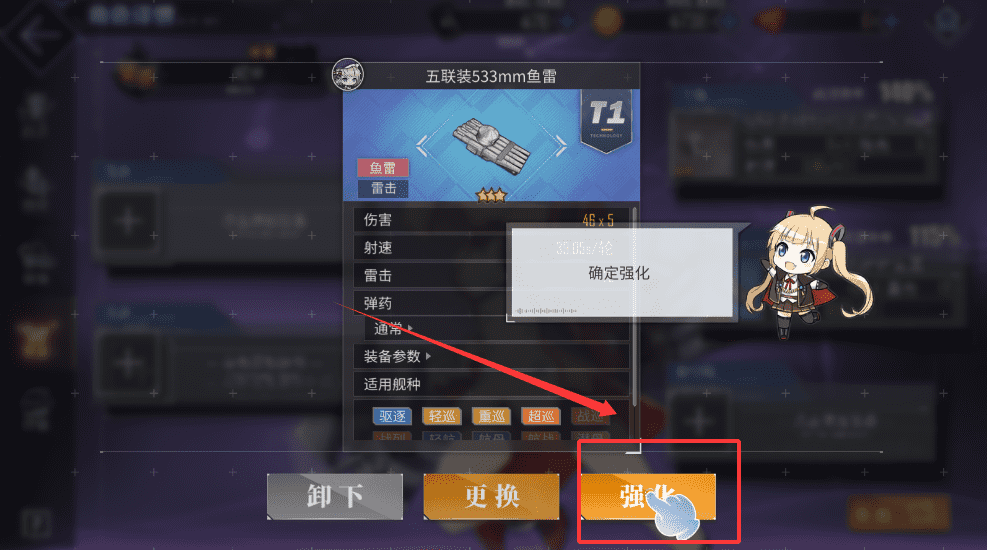The image size is (987, 550).
Task: Click the 重巡 ship type tag
Action: [492, 416]
